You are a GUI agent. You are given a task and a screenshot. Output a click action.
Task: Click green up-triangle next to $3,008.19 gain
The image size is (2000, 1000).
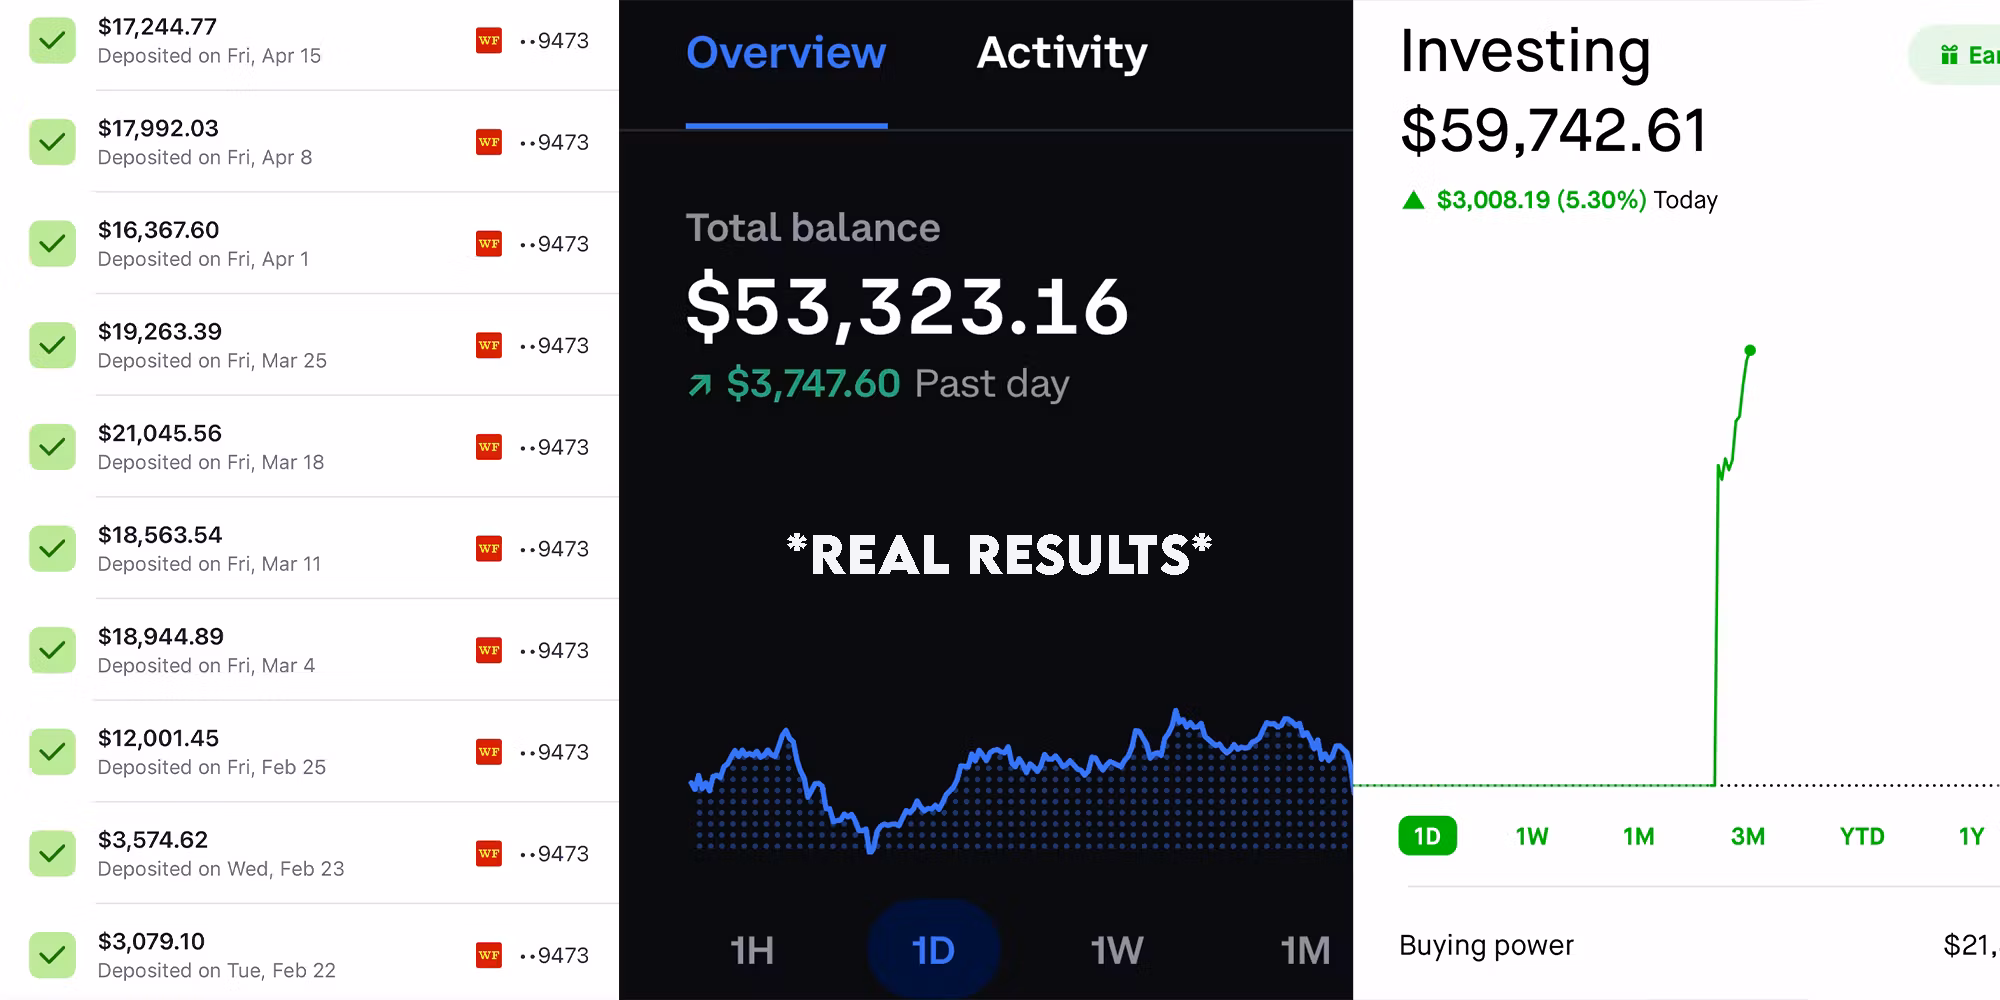[1413, 201]
